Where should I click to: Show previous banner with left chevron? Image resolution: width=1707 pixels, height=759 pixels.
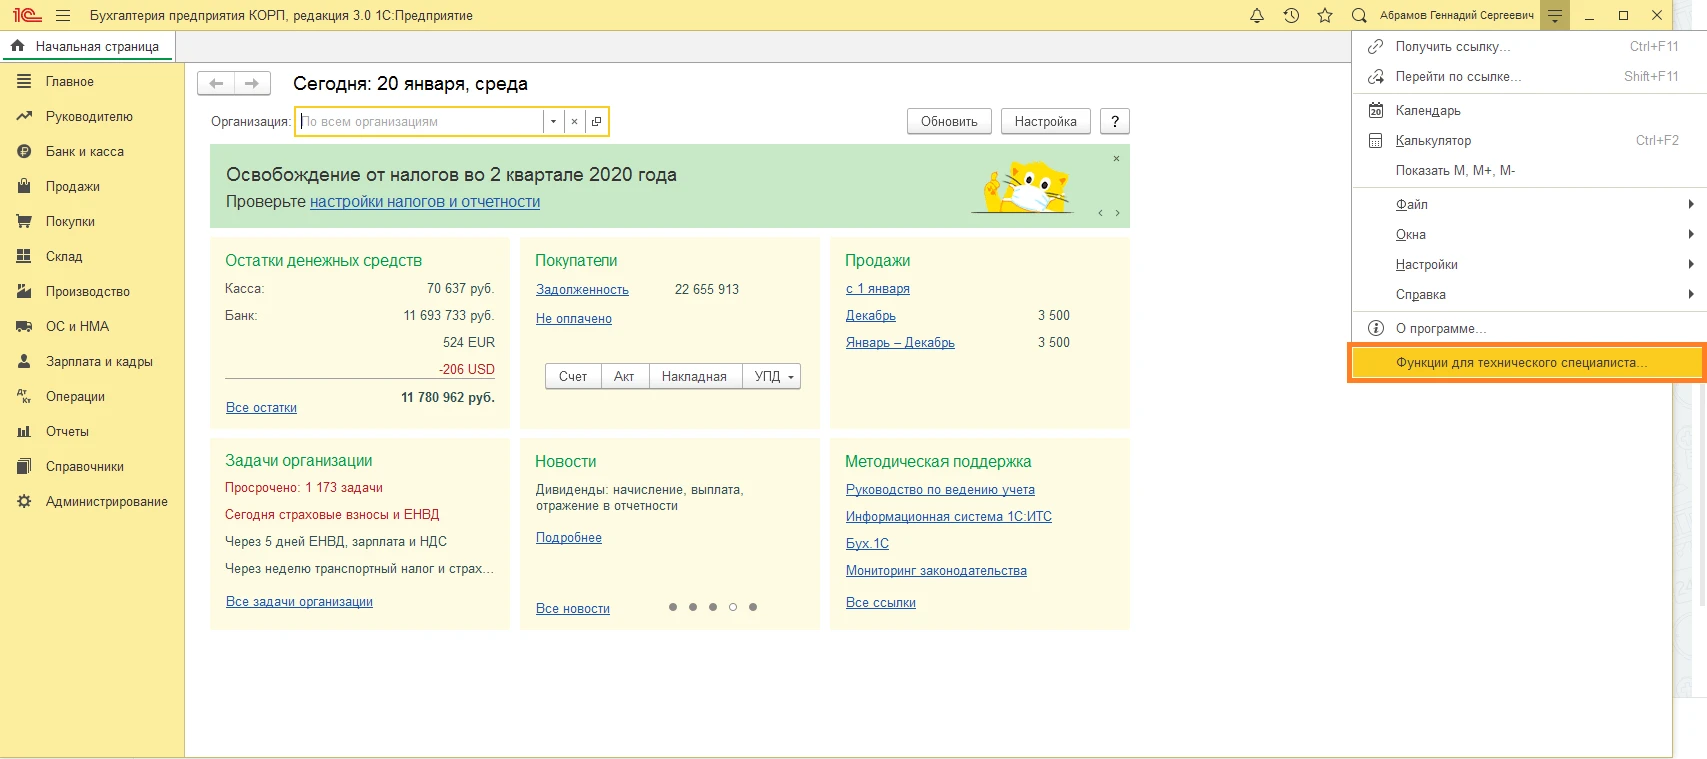coord(1101,213)
